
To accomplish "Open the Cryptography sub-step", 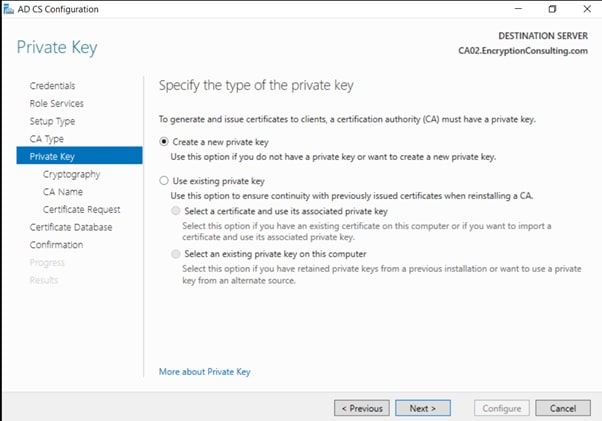I will [71, 174].
